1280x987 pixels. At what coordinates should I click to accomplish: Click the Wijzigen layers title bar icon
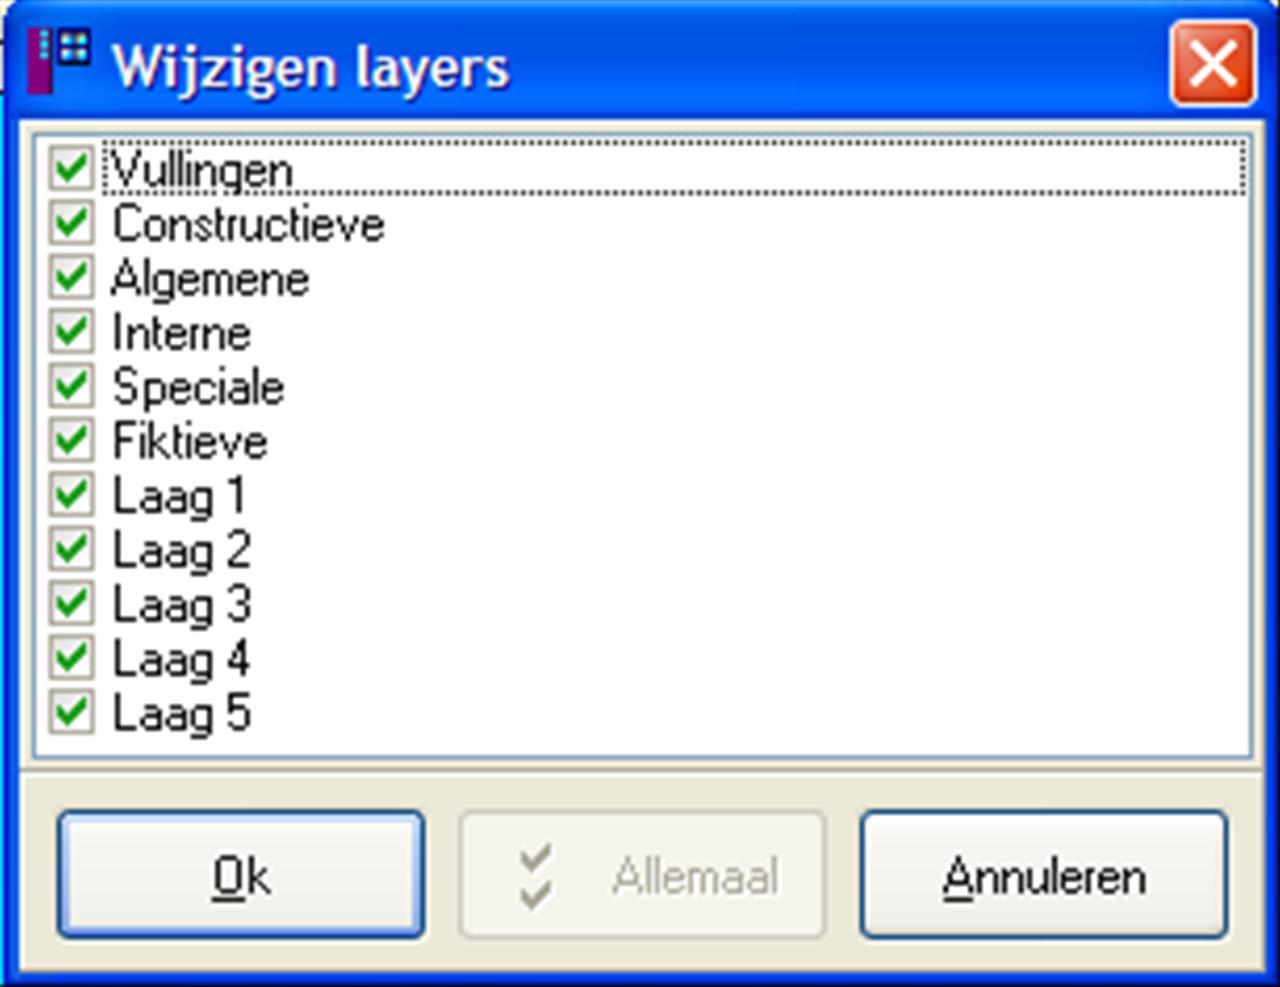58,62
